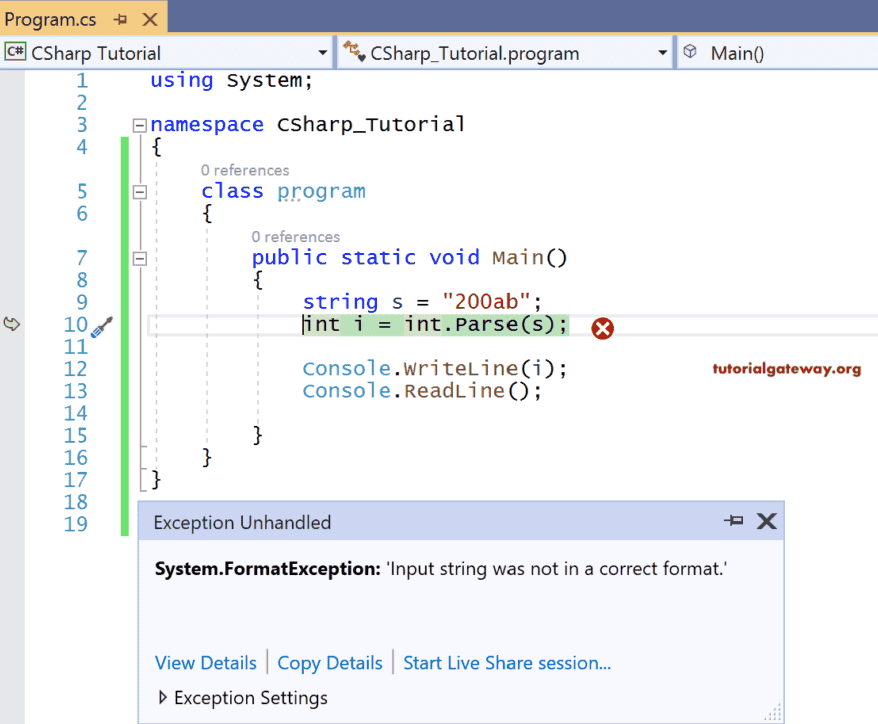Click the View Details link
878x724 pixels.
tap(205, 662)
